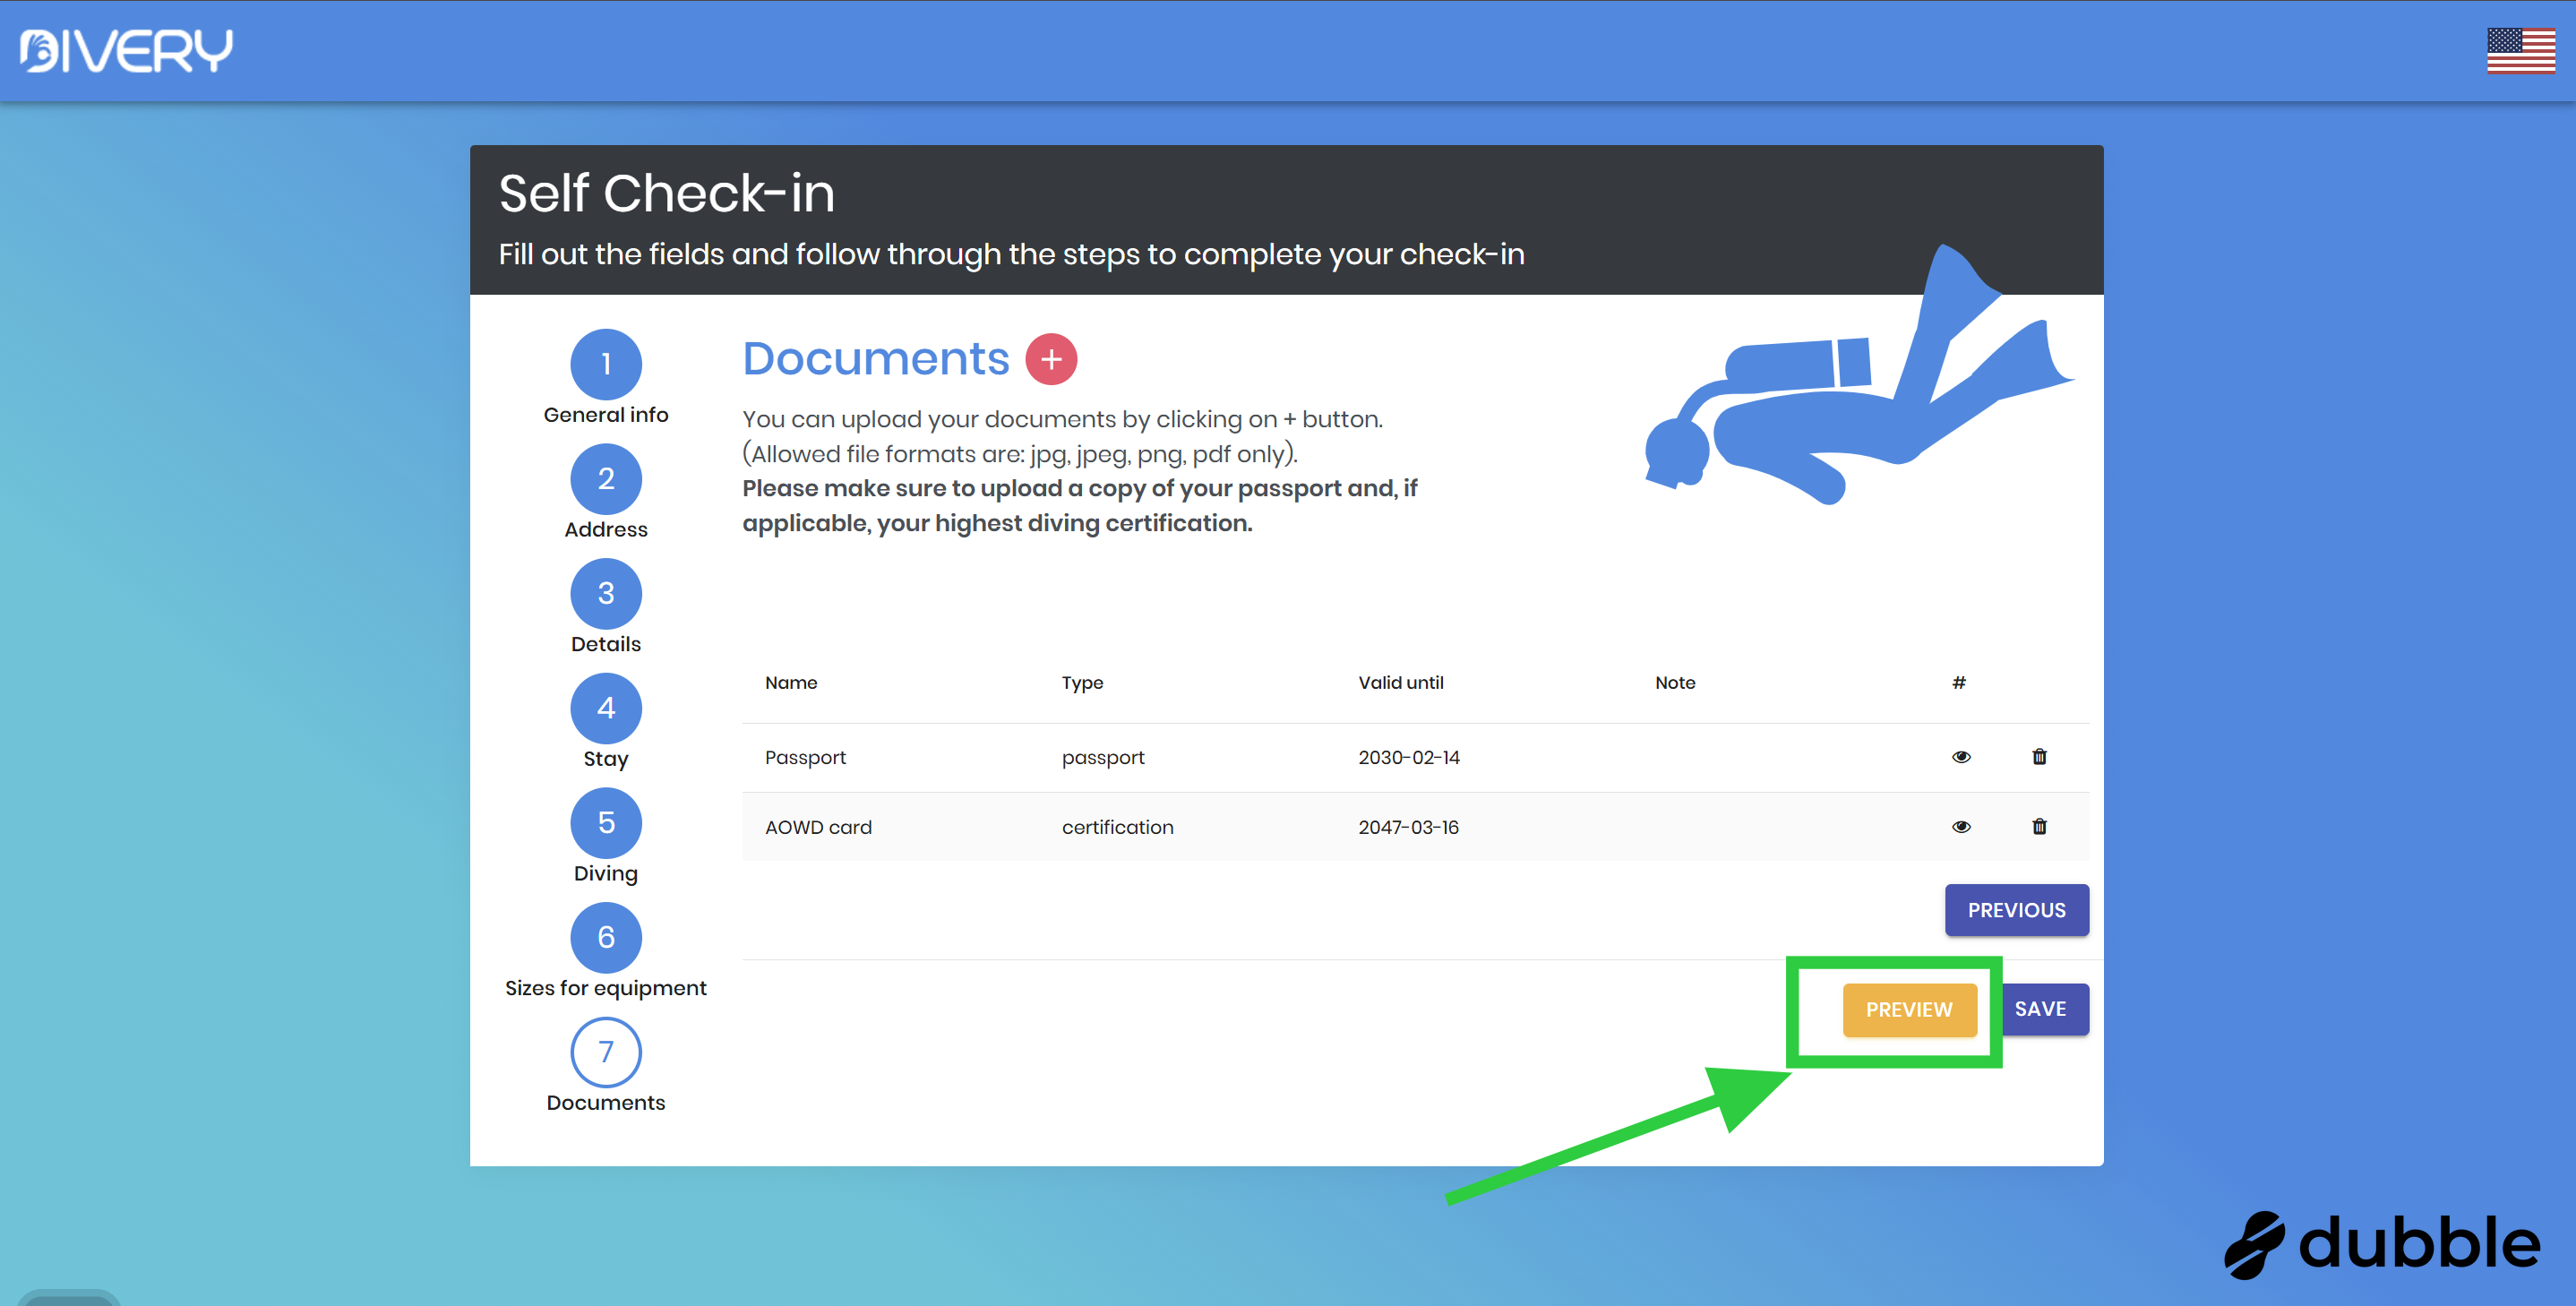2576x1306 pixels.
Task: Delete the Passport document with trash icon
Action: (2039, 757)
